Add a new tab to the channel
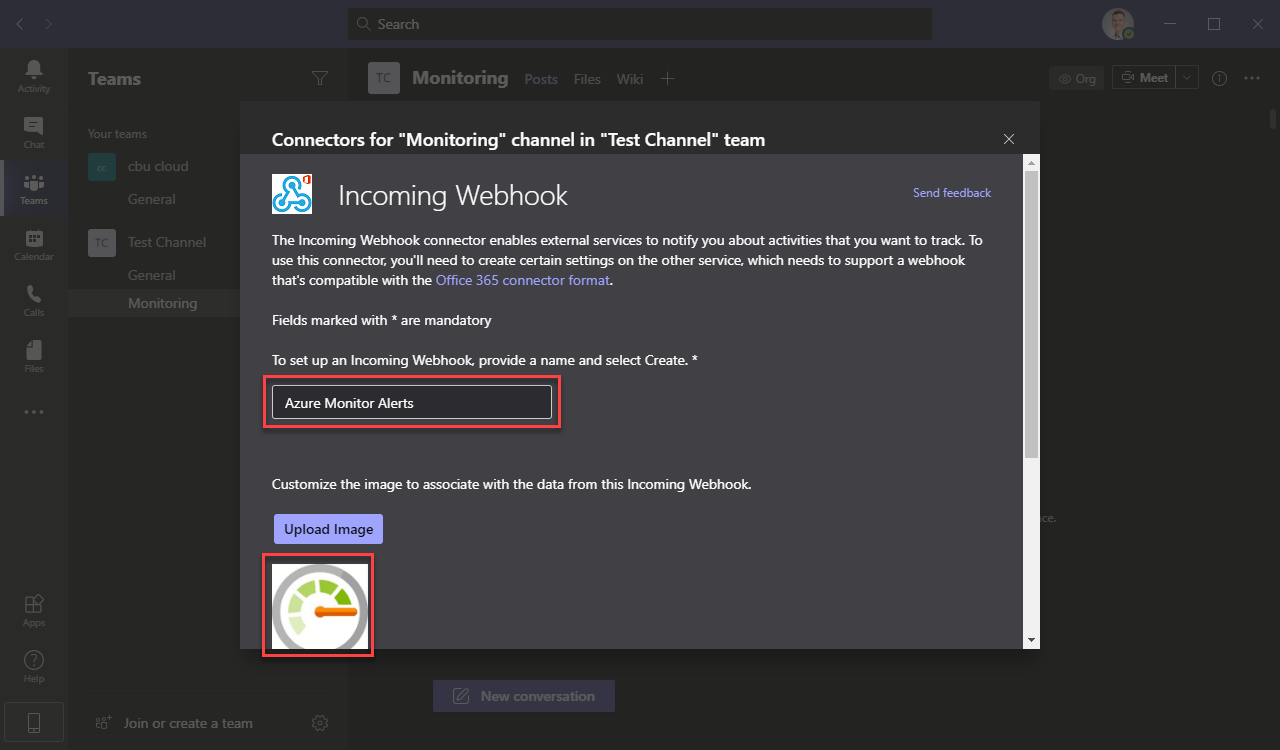The image size is (1280, 750). pyautogui.click(x=669, y=79)
